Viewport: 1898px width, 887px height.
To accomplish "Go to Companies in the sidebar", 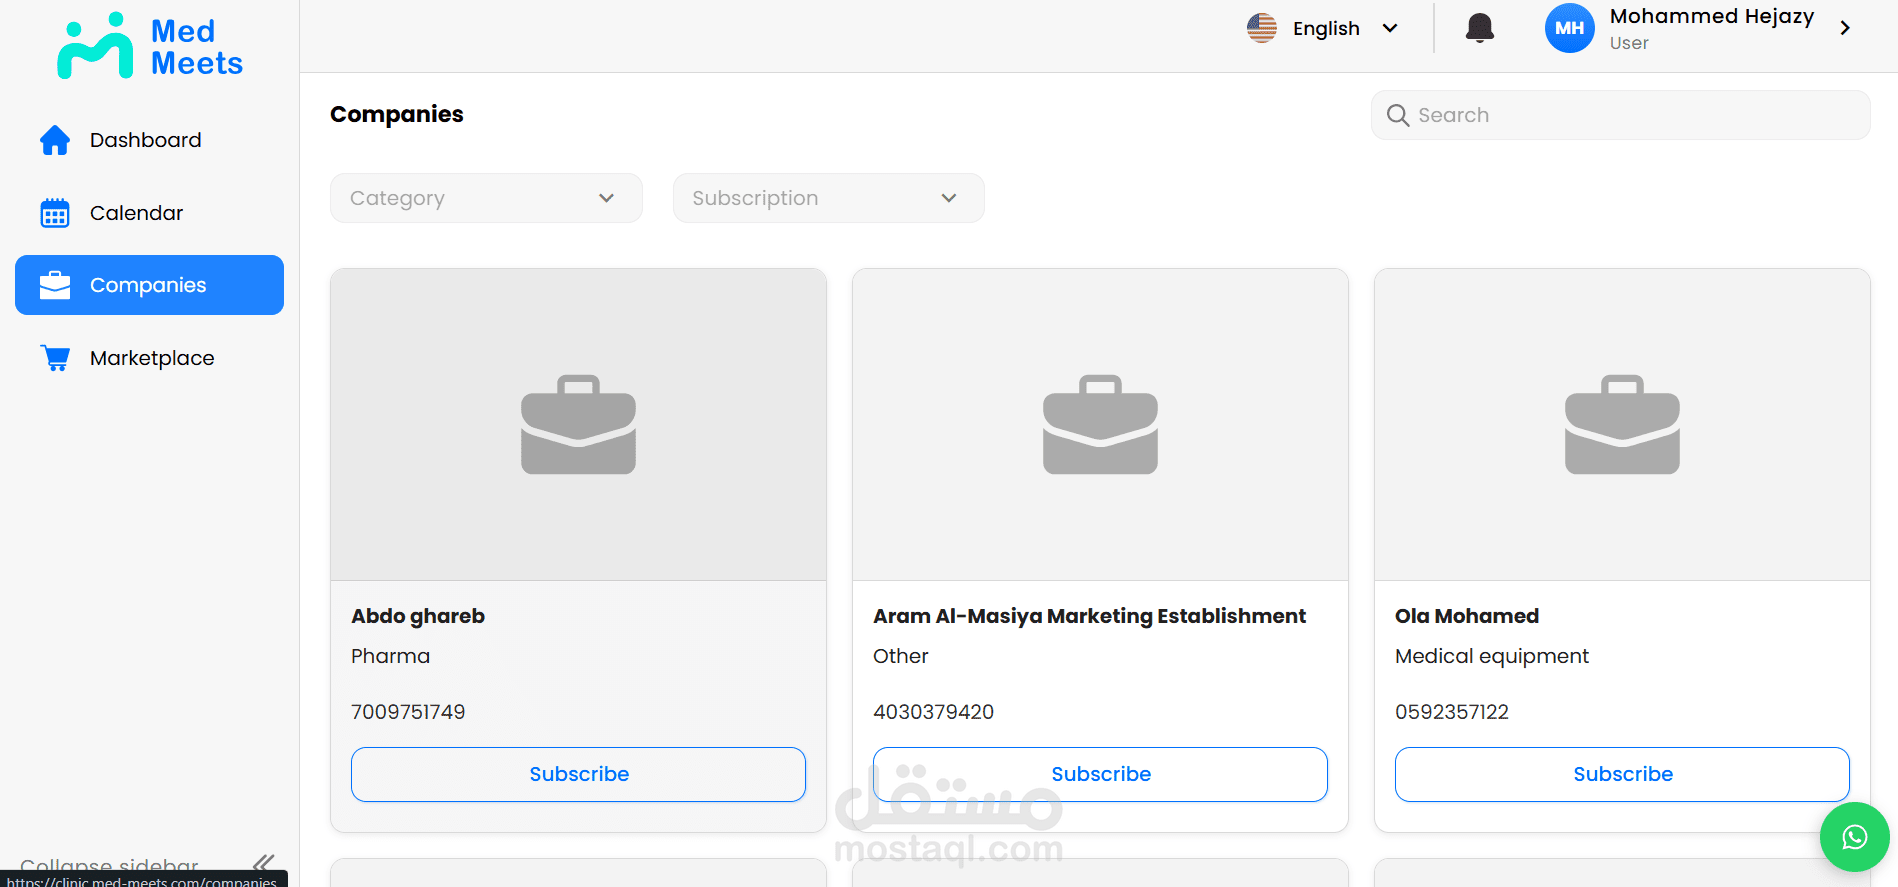I will pos(149,285).
